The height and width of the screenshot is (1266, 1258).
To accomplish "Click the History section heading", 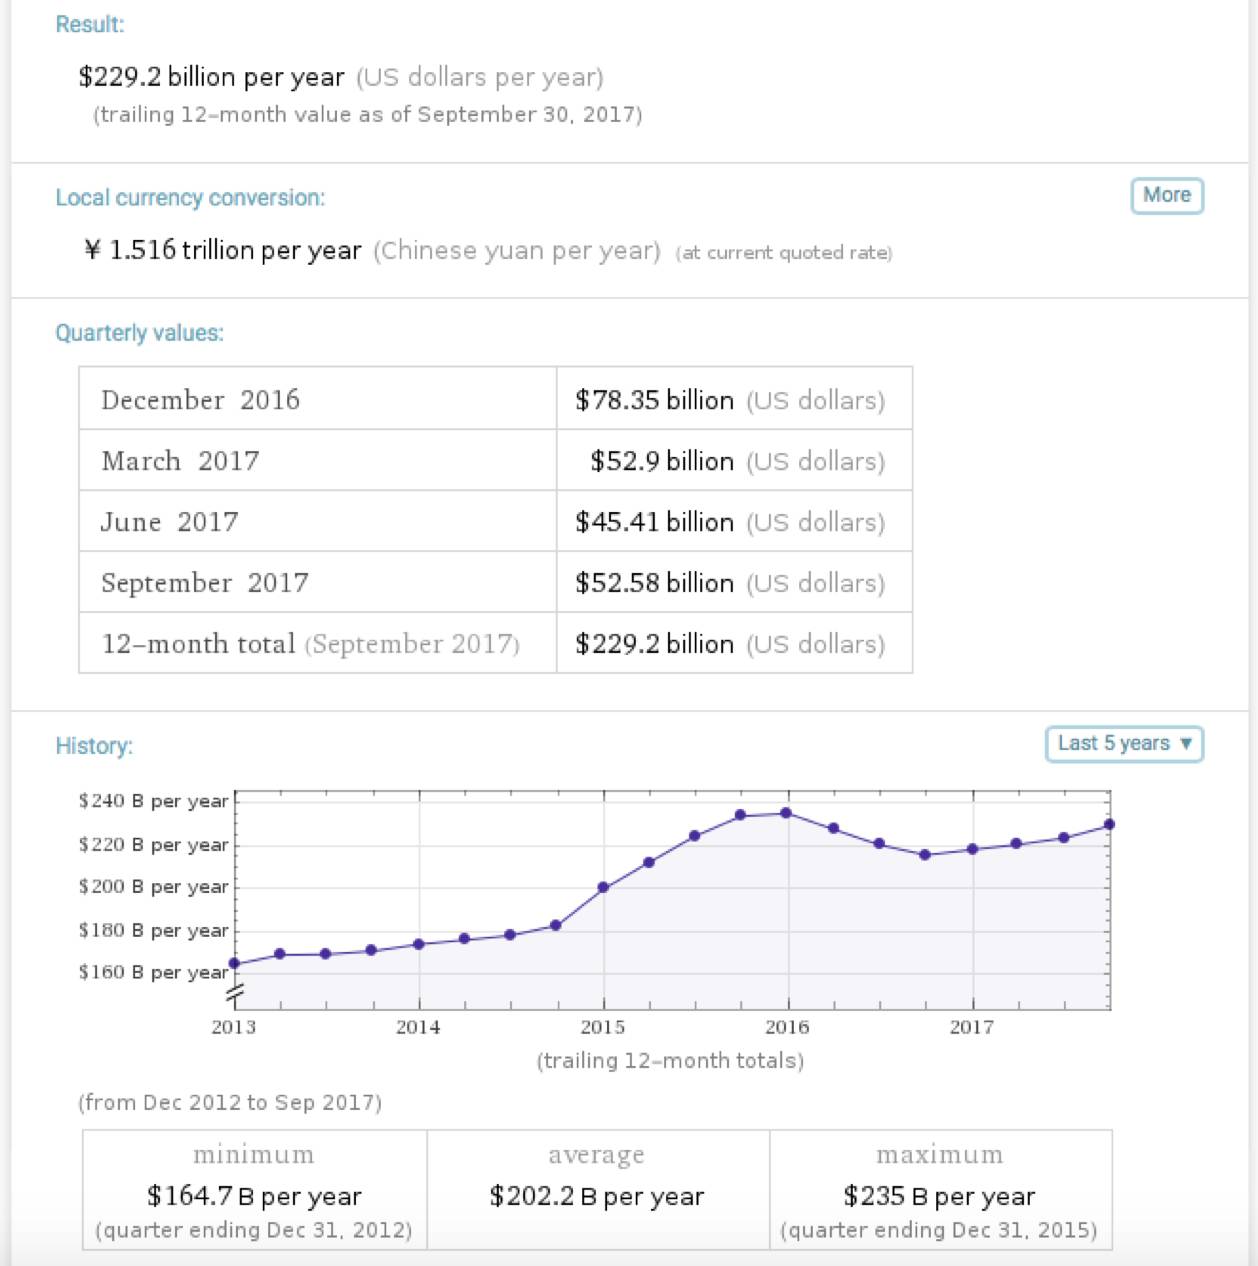I will pos(94,746).
